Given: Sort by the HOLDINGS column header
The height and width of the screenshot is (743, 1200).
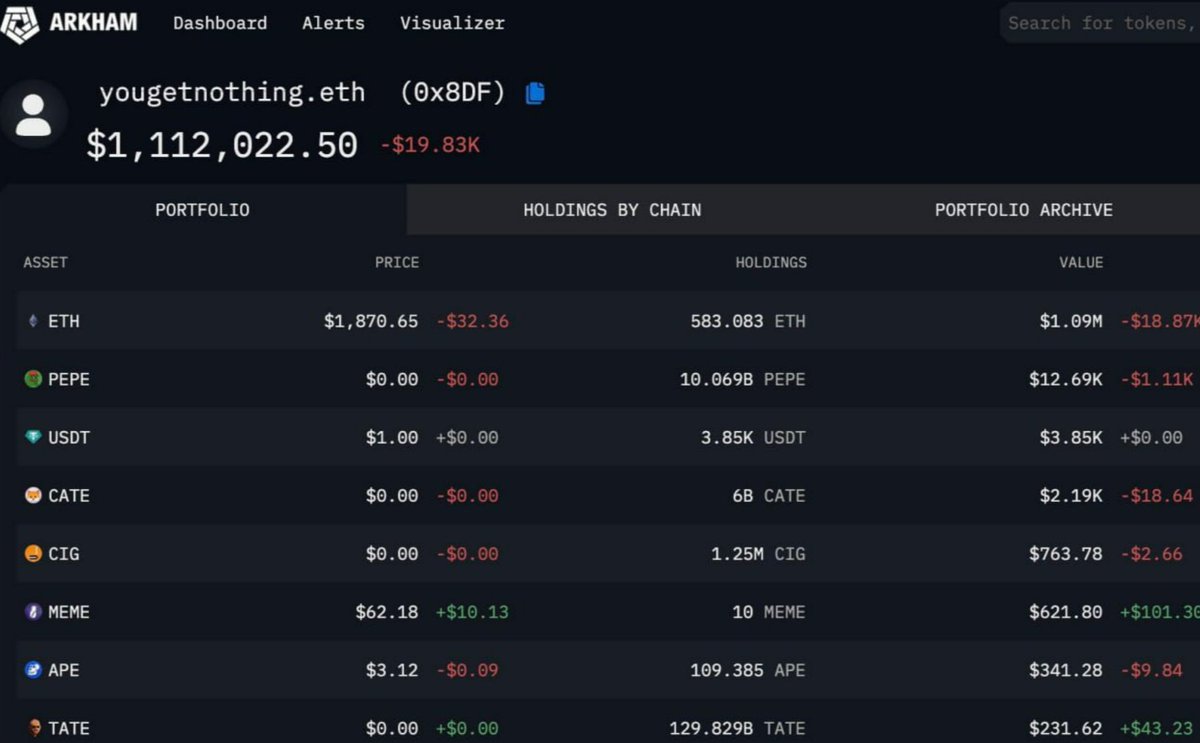Looking at the screenshot, I should pyautogui.click(x=771, y=262).
